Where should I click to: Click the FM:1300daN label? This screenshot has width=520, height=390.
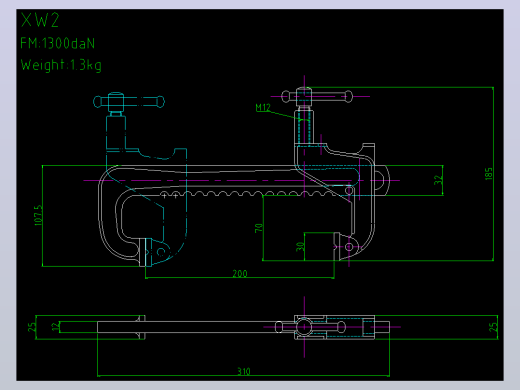[x=58, y=43]
